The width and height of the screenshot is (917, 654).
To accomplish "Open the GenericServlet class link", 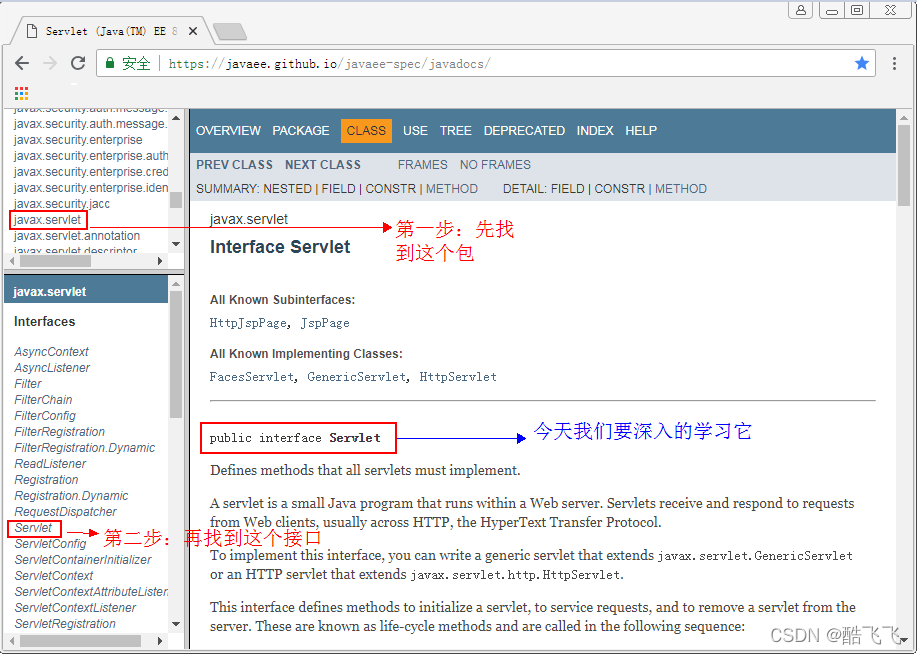I will click(x=356, y=377).
